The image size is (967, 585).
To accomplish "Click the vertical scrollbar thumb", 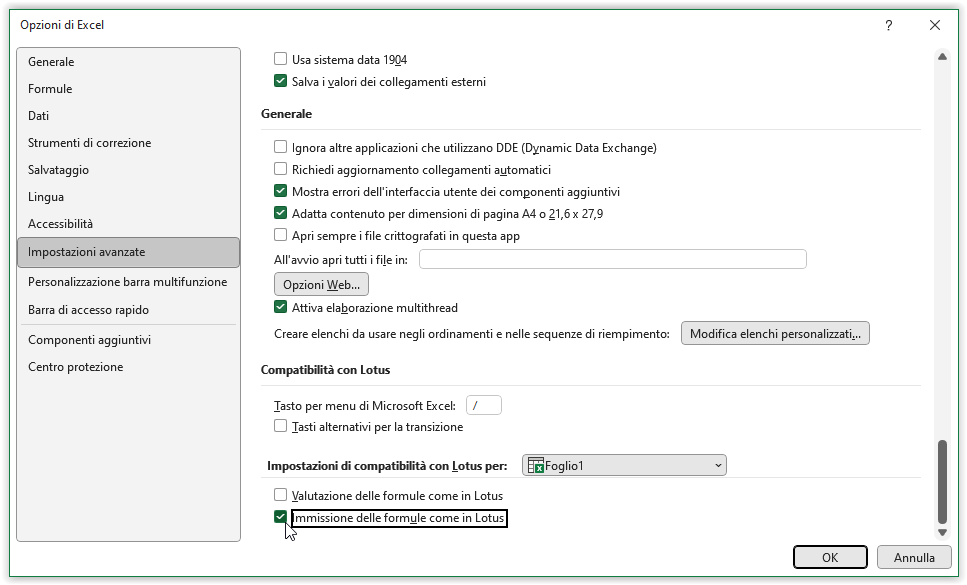I will (x=942, y=481).
